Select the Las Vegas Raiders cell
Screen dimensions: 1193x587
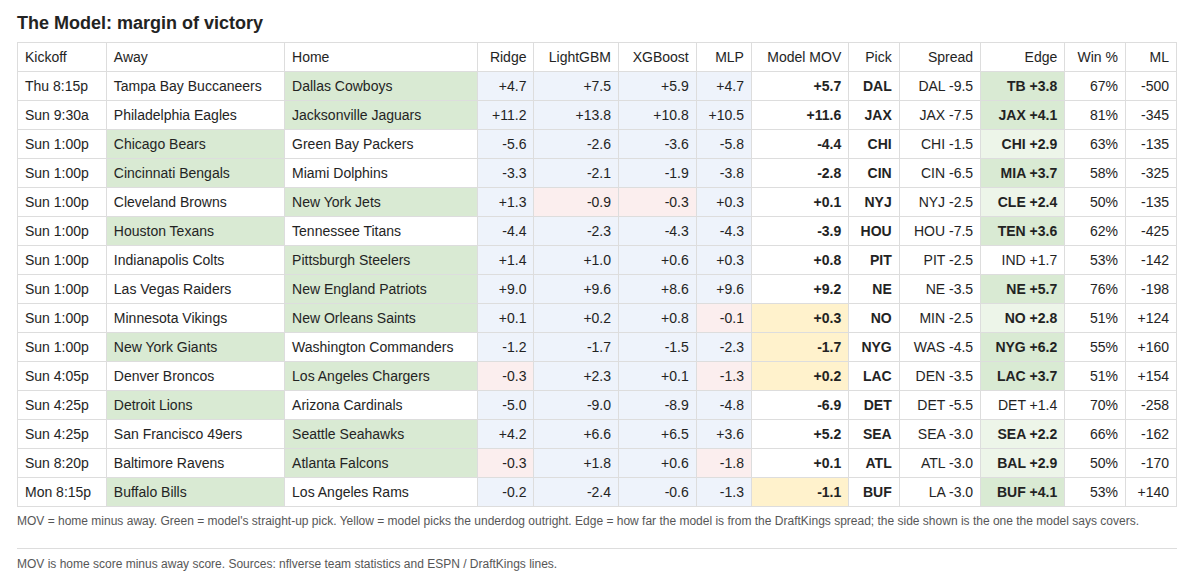196,289
